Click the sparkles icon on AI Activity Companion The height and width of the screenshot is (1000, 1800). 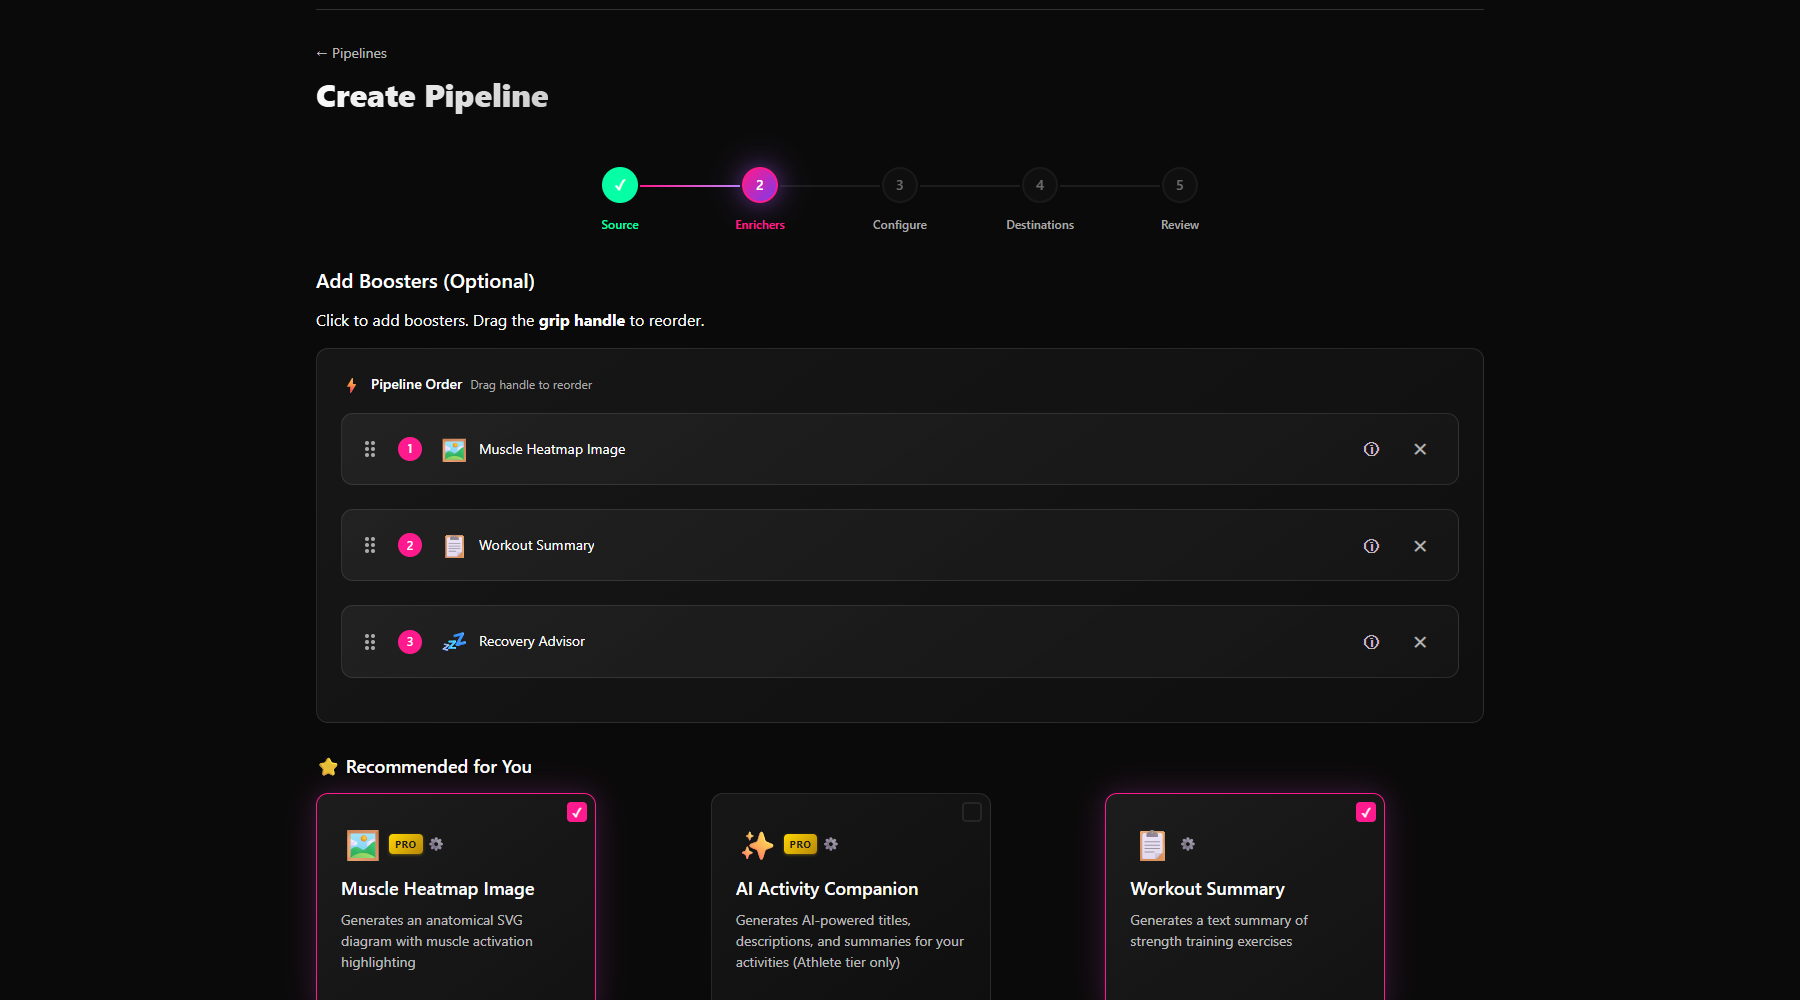[757, 844]
